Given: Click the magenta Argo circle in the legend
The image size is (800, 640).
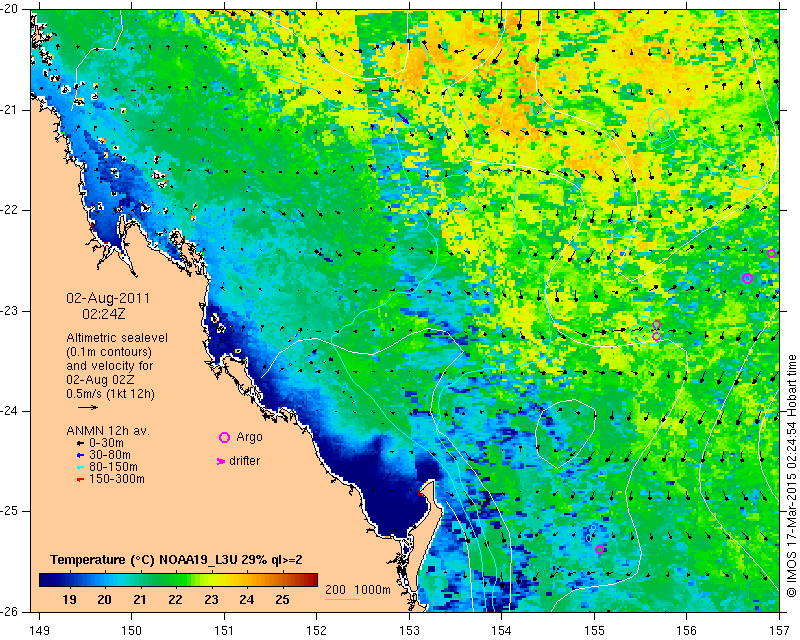Looking at the screenshot, I should click(x=224, y=437).
